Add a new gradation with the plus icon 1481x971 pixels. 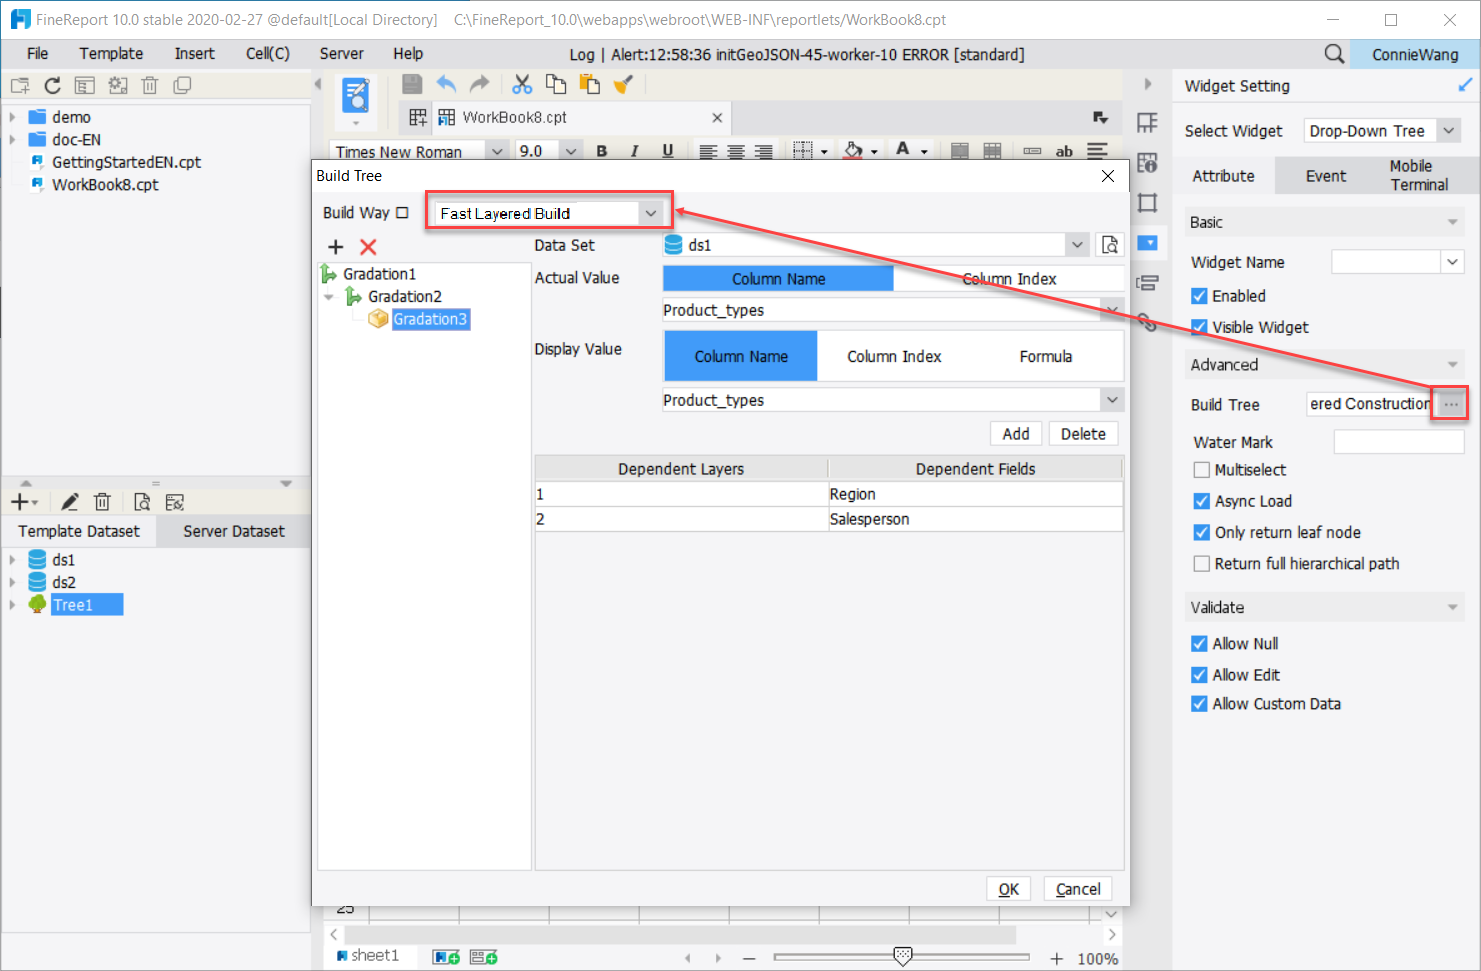tap(335, 246)
